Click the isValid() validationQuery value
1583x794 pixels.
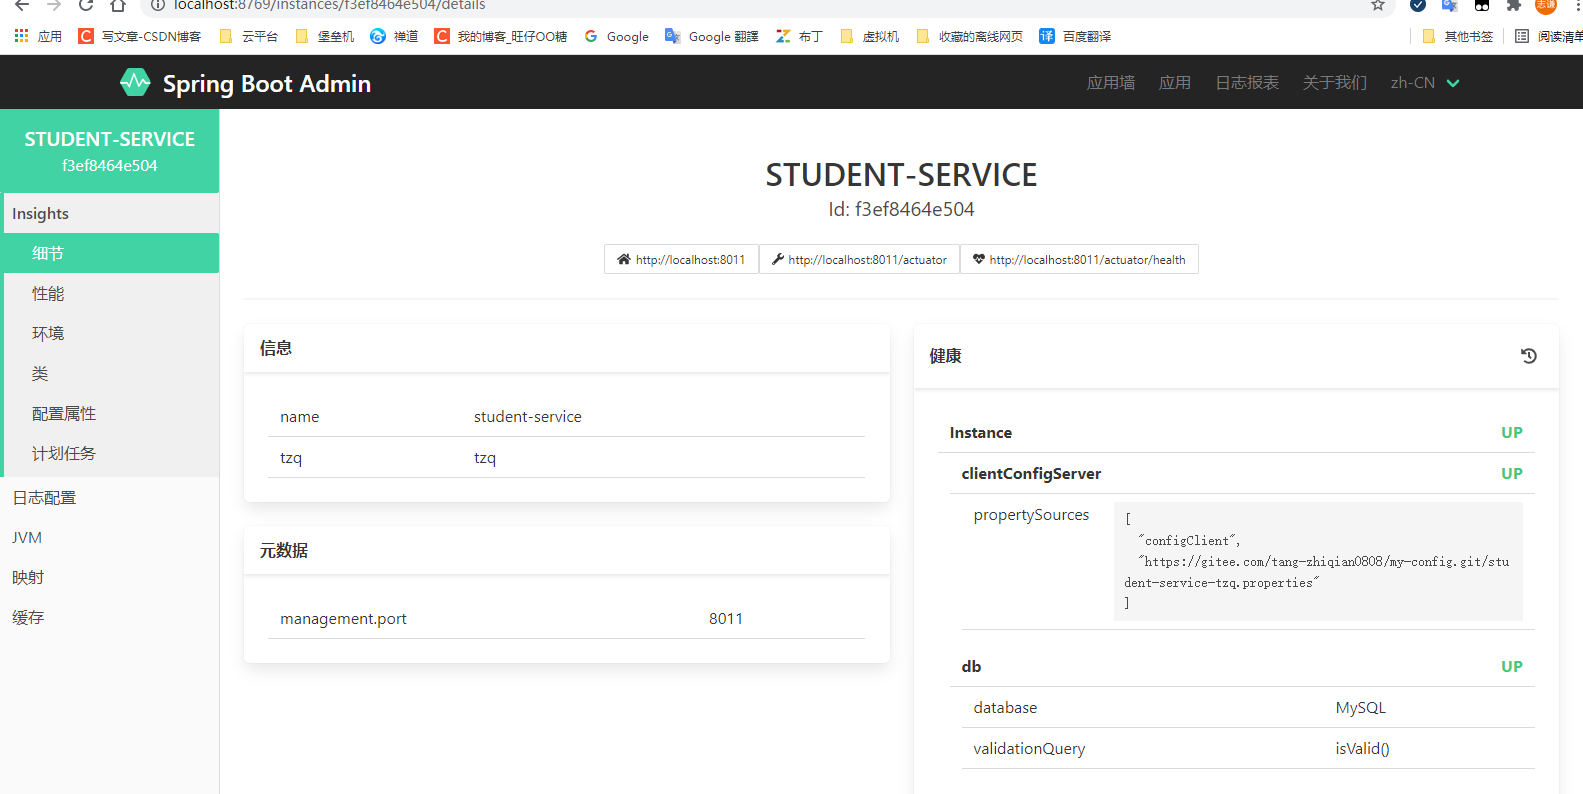coord(1362,748)
